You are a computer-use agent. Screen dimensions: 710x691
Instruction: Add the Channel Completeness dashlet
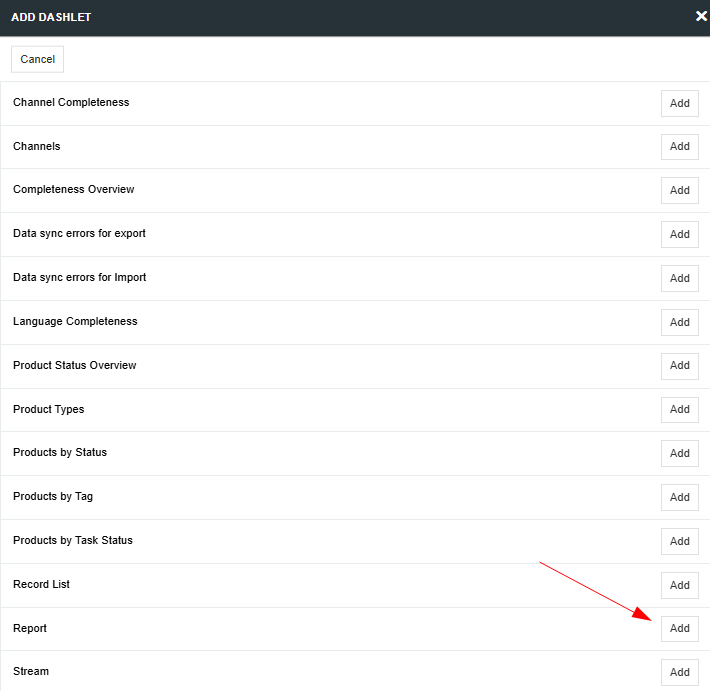pos(680,103)
